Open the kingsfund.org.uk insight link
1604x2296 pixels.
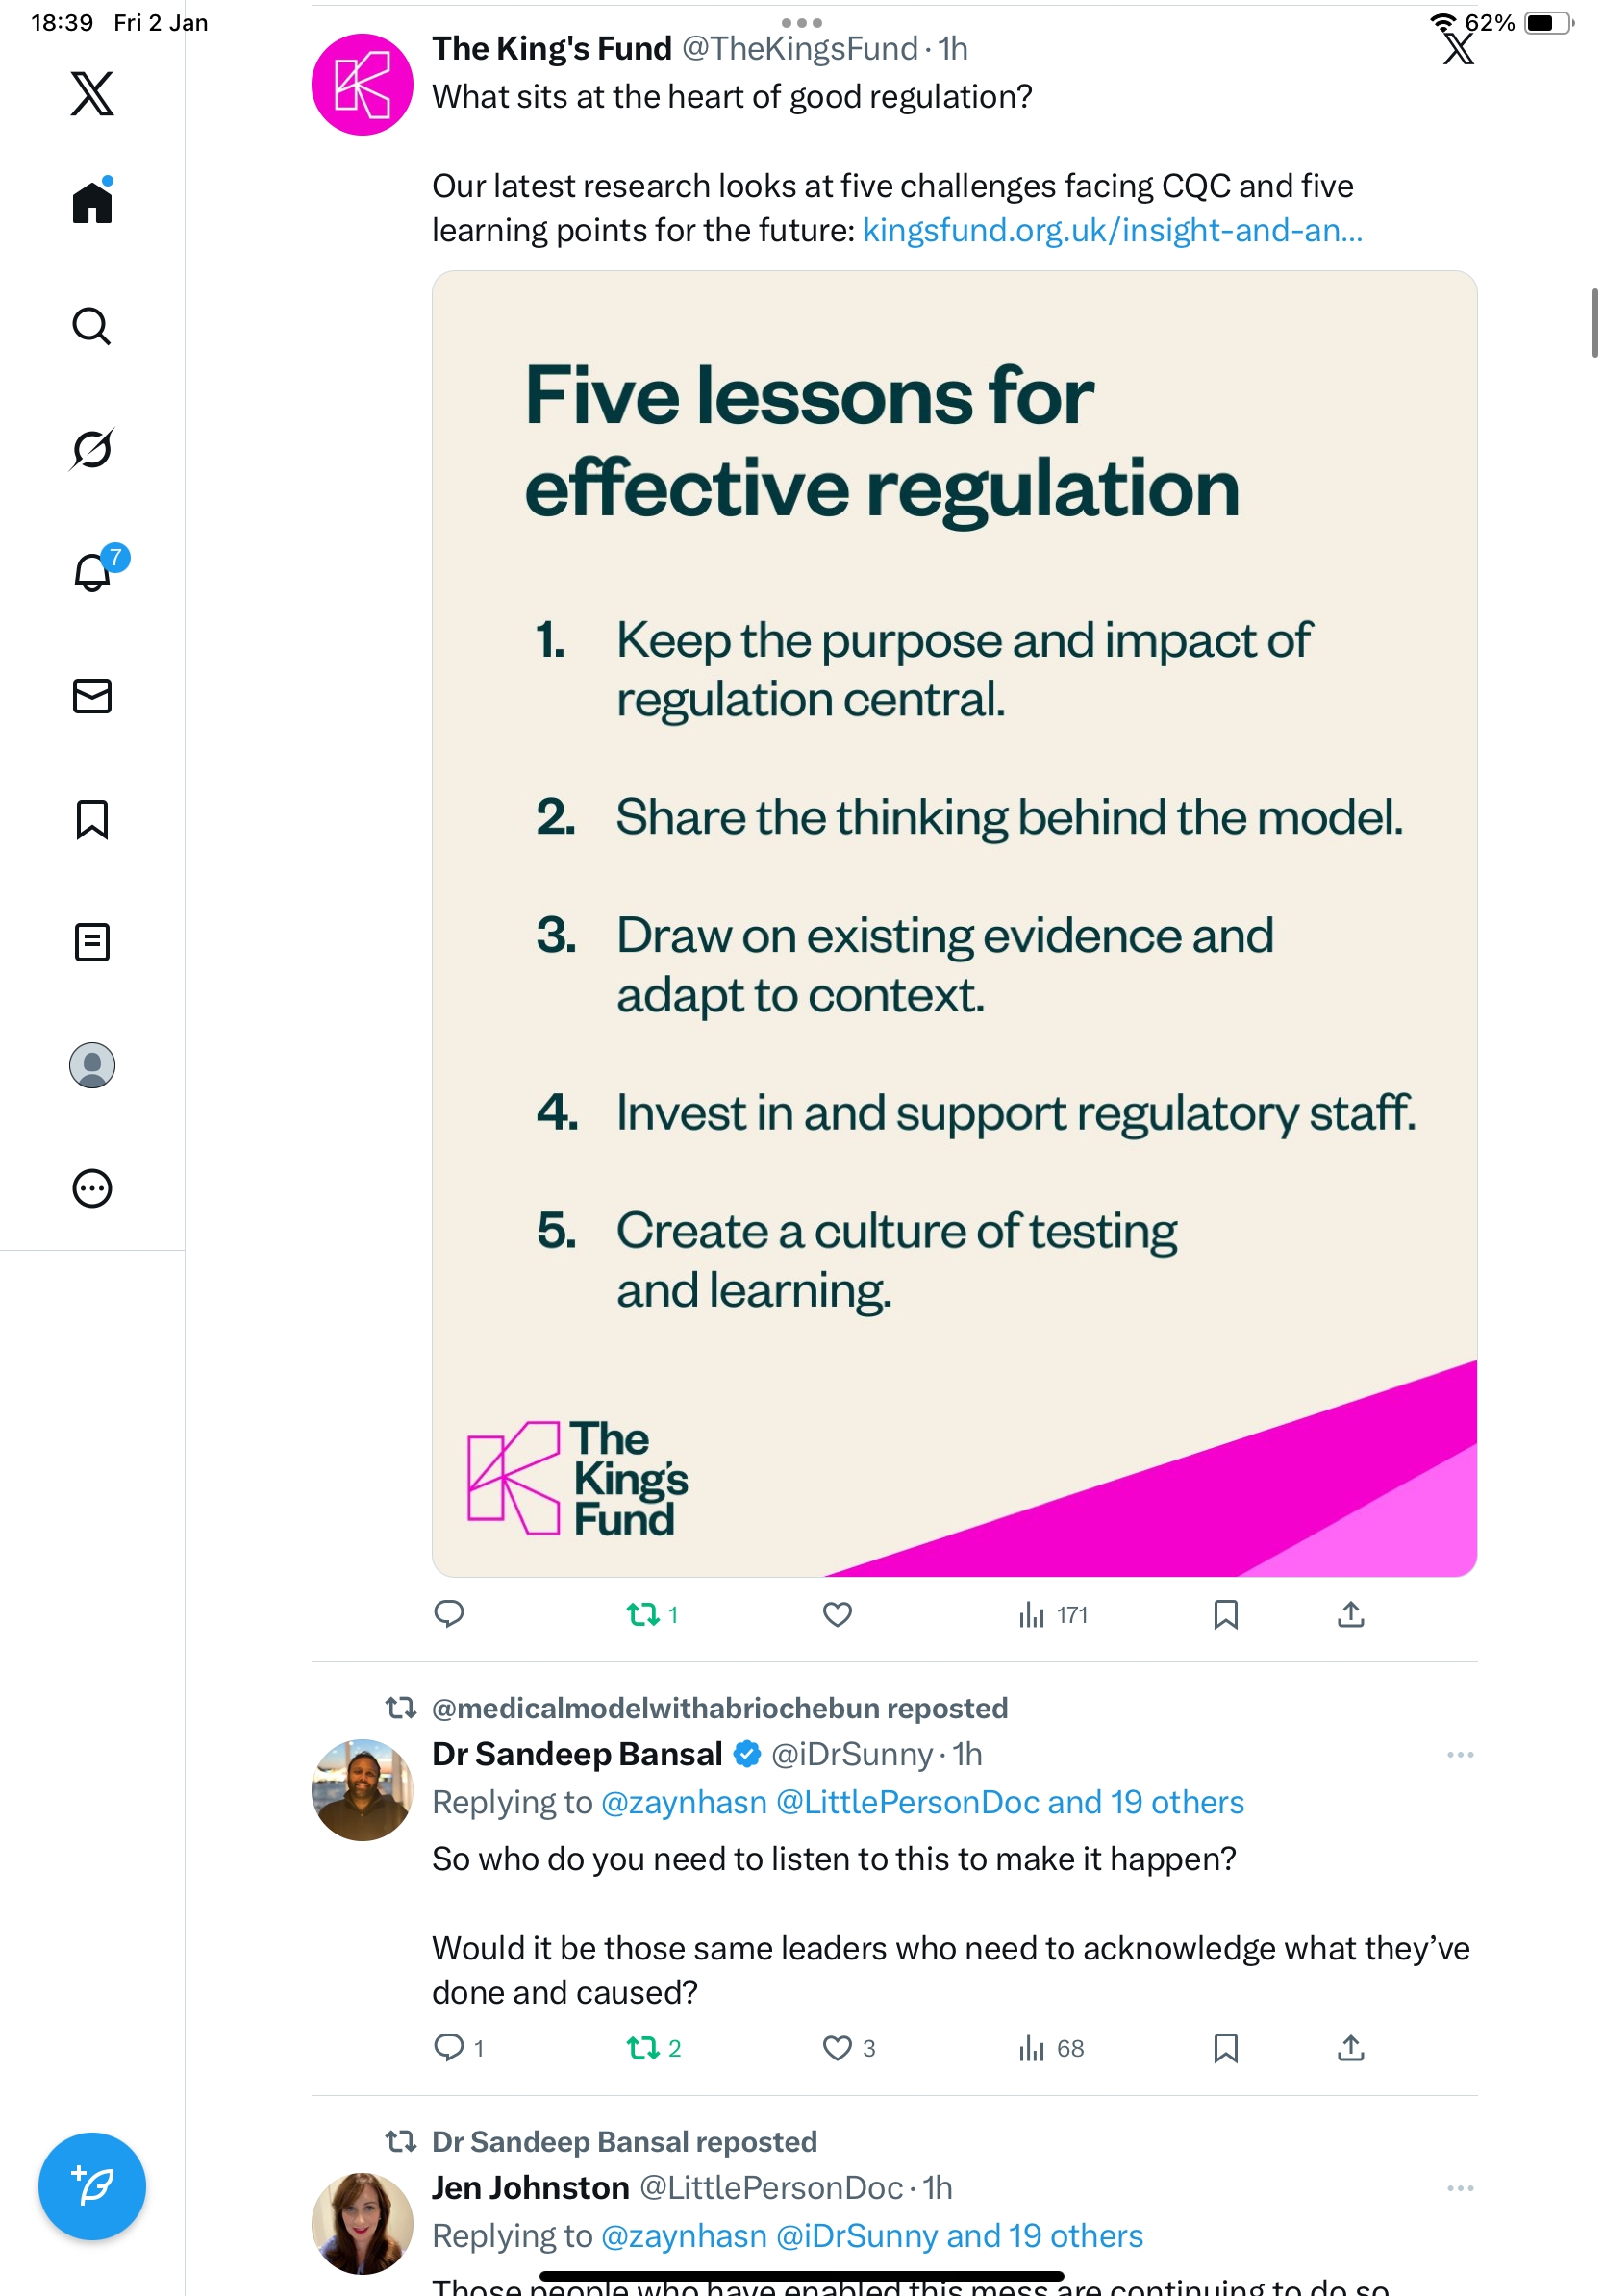coord(1111,231)
